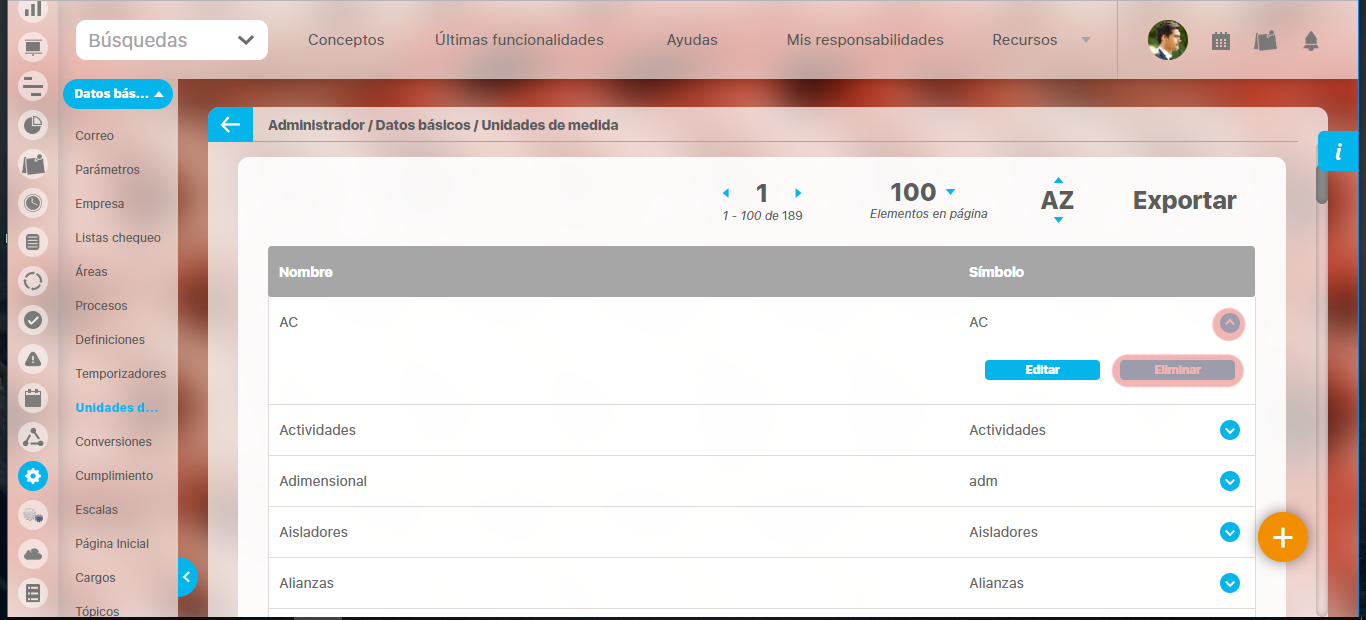The image size is (1366, 620).
Task: Open the calendar icon in top bar
Action: (1220, 41)
